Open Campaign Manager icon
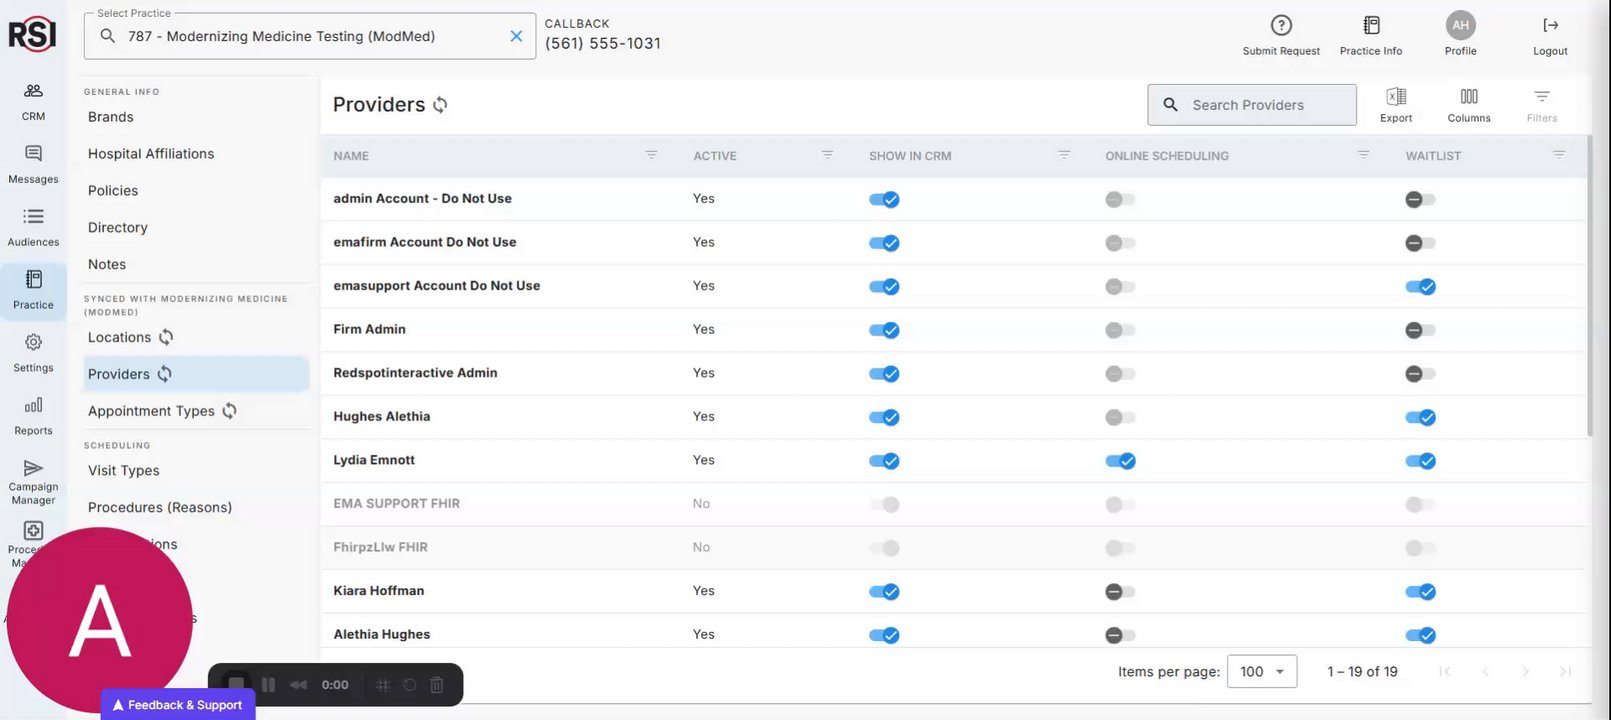The height and width of the screenshot is (720, 1611). [x=33, y=469]
